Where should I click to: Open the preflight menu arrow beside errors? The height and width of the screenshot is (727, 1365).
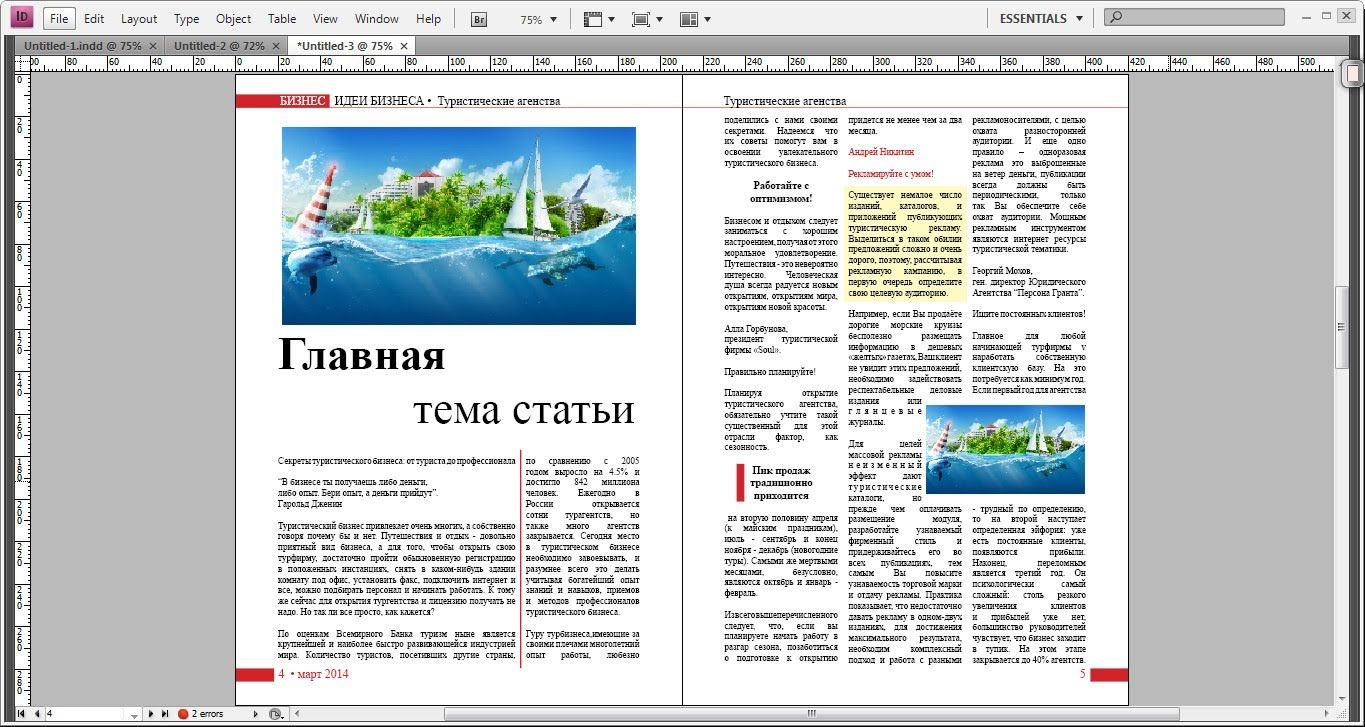pyautogui.click(x=258, y=714)
